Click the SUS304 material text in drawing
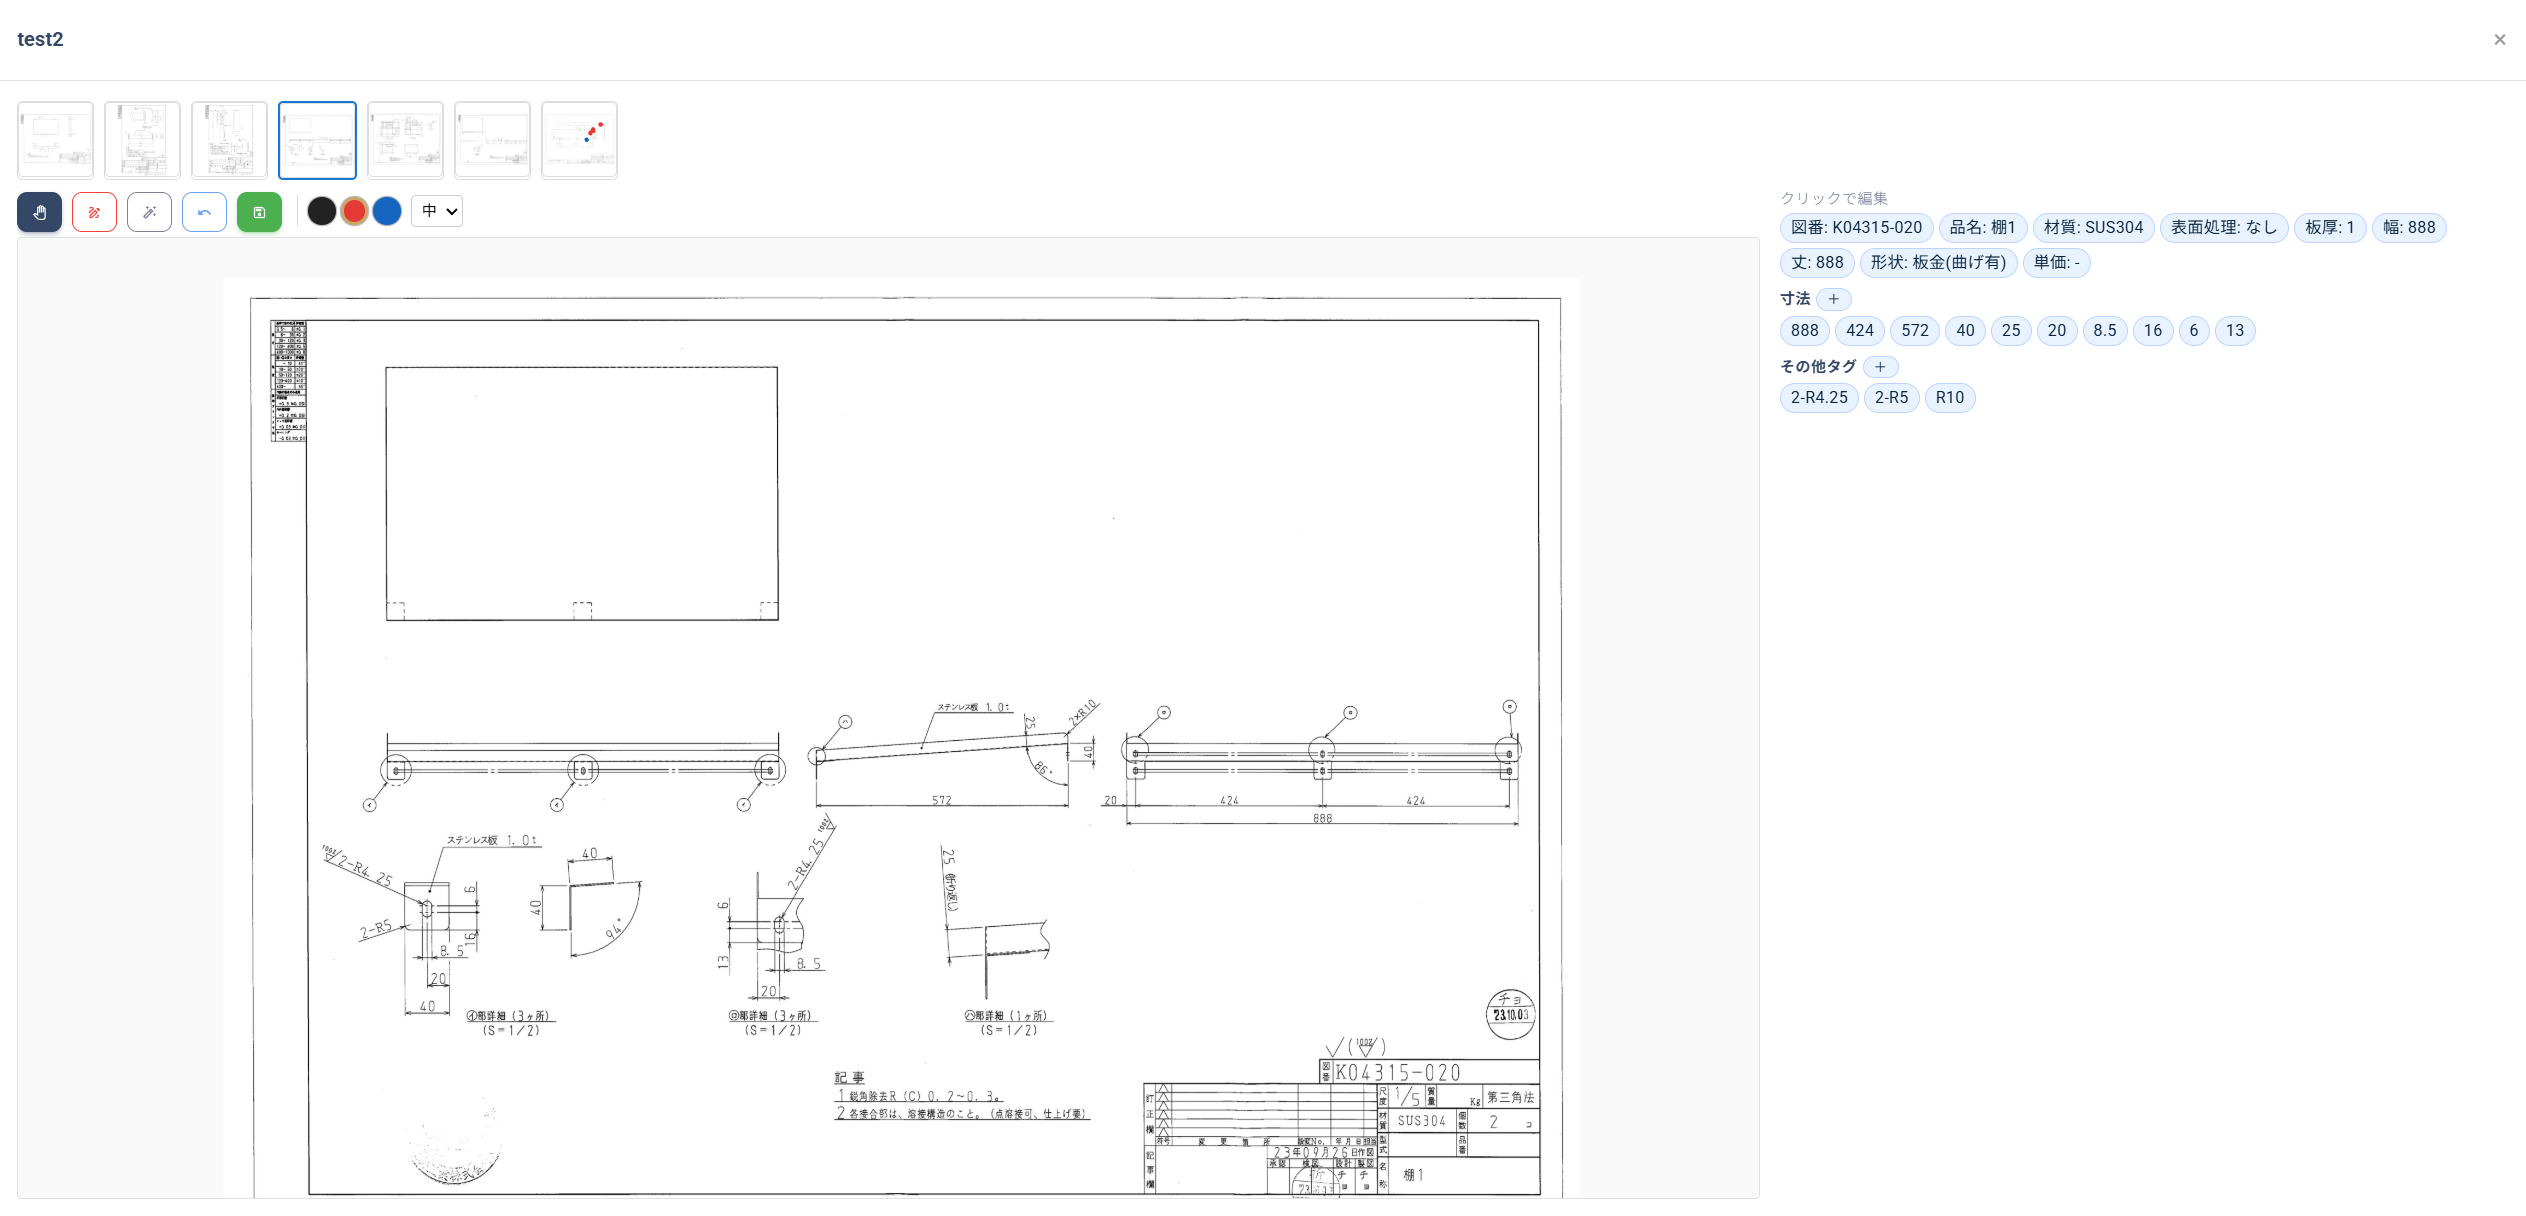The width and height of the screenshot is (2526, 1216). [x=1421, y=1121]
